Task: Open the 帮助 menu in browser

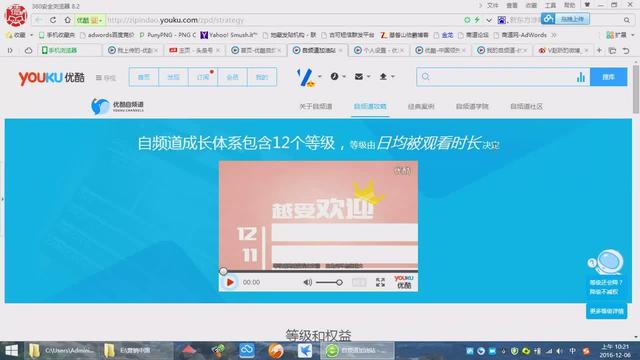Action: tap(569, 5)
